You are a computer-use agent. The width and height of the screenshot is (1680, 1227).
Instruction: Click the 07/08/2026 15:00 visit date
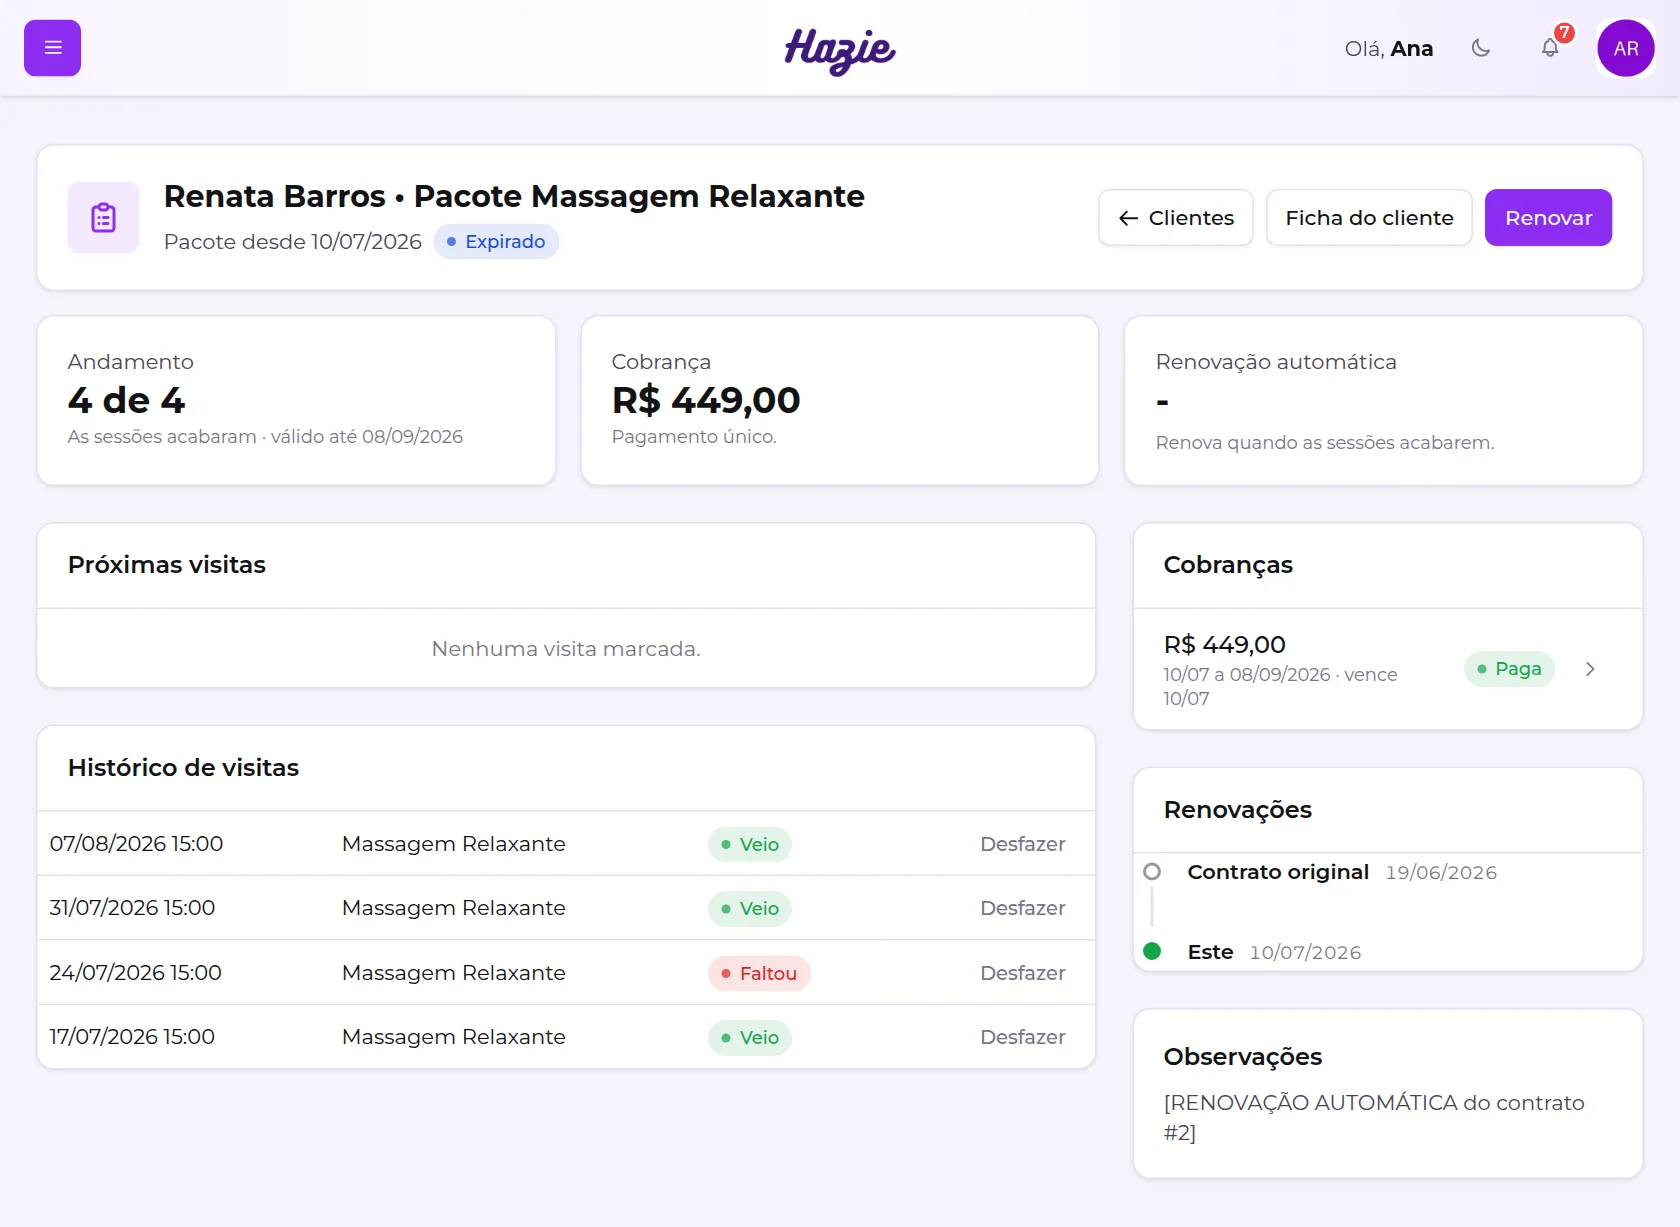point(136,844)
